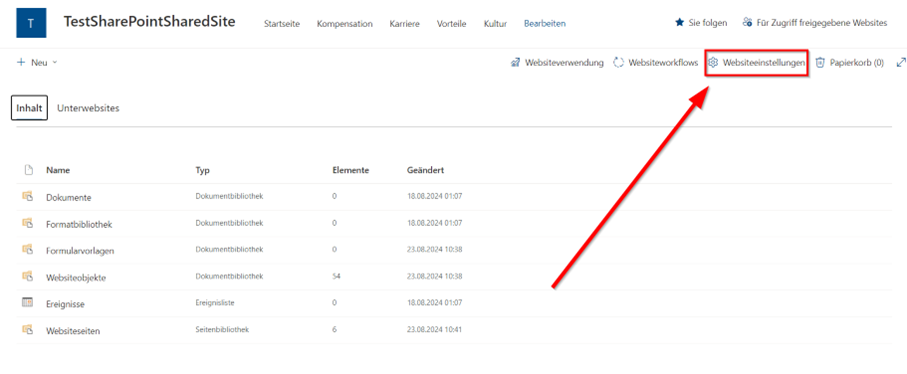Open the Kompensation navigation item
The width and height of the screenshot is (907, 374).
coord(345,24)
